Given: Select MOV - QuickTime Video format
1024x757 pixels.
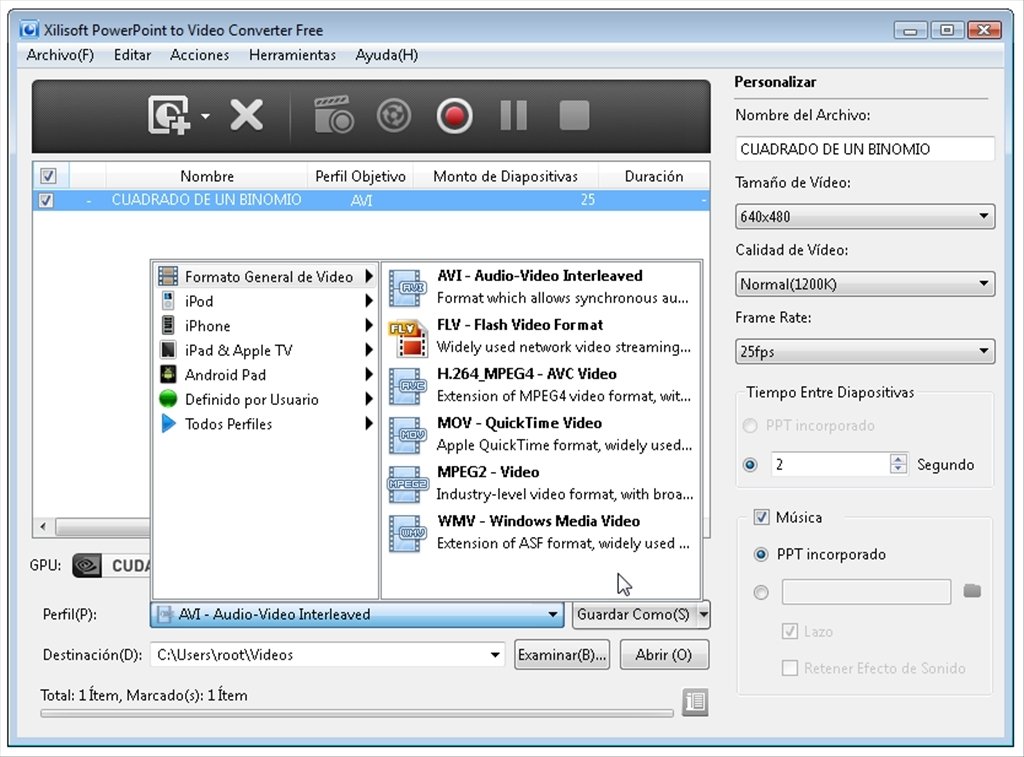Looking at the screenshot, I should (541, 434).
